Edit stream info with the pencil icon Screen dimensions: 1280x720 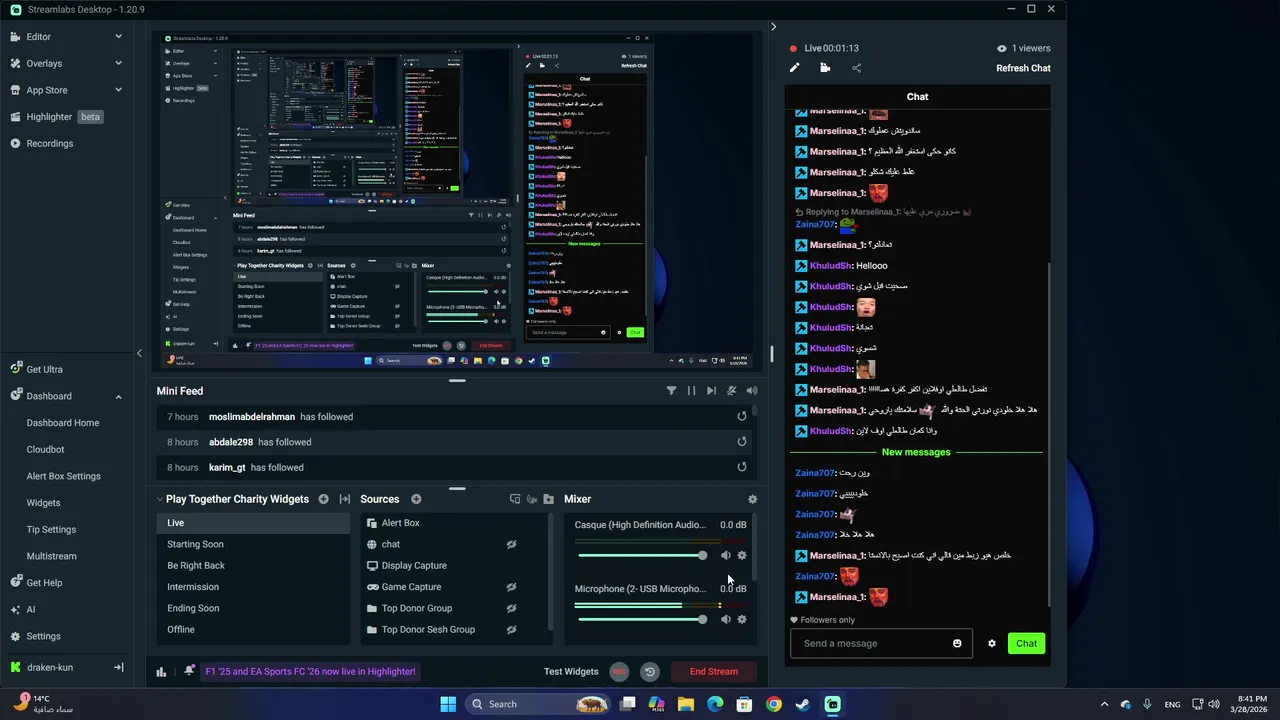pos(795,68)
